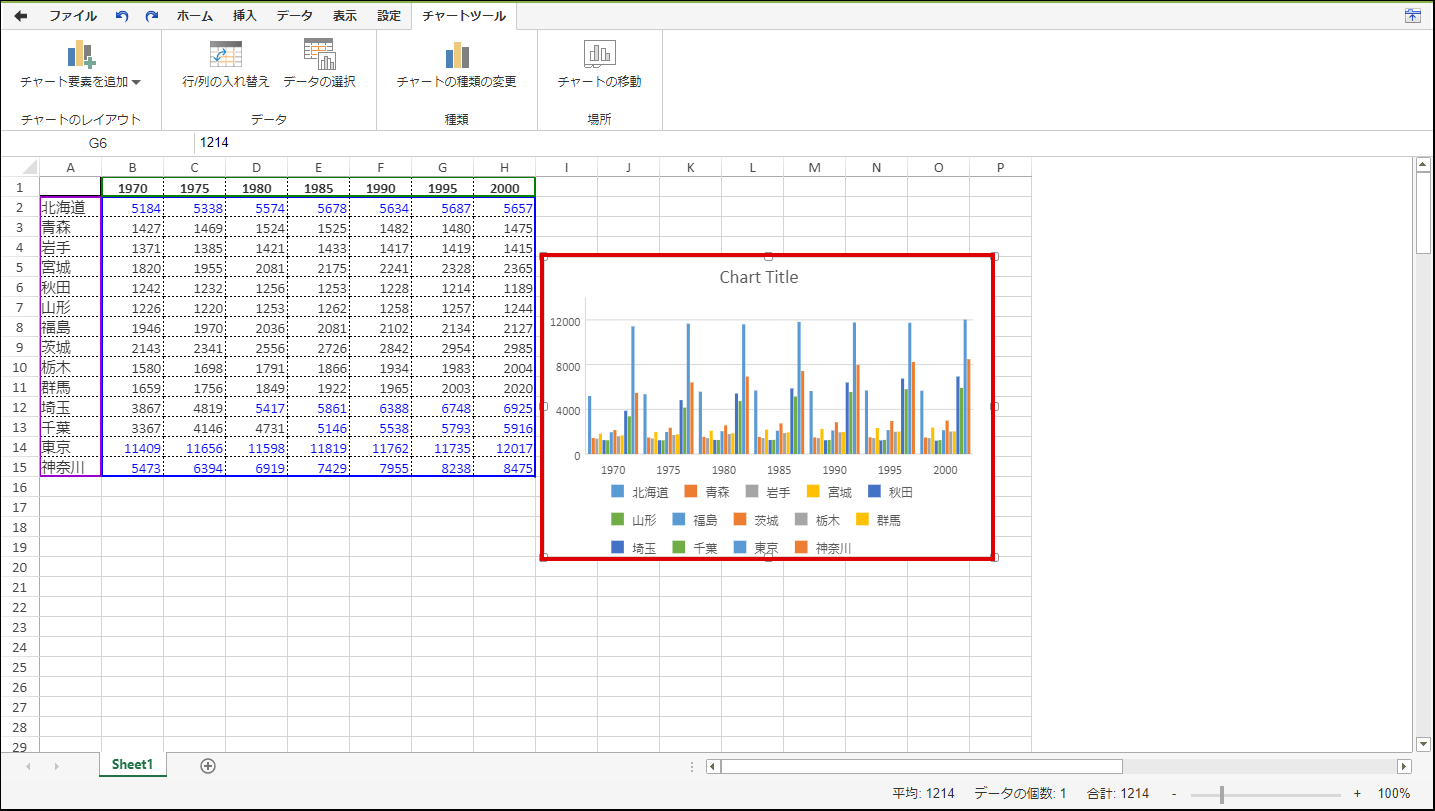Click vertical scrollbar down arrow
Screen dimensions: 1435x811
click(x=1424, y=744)
